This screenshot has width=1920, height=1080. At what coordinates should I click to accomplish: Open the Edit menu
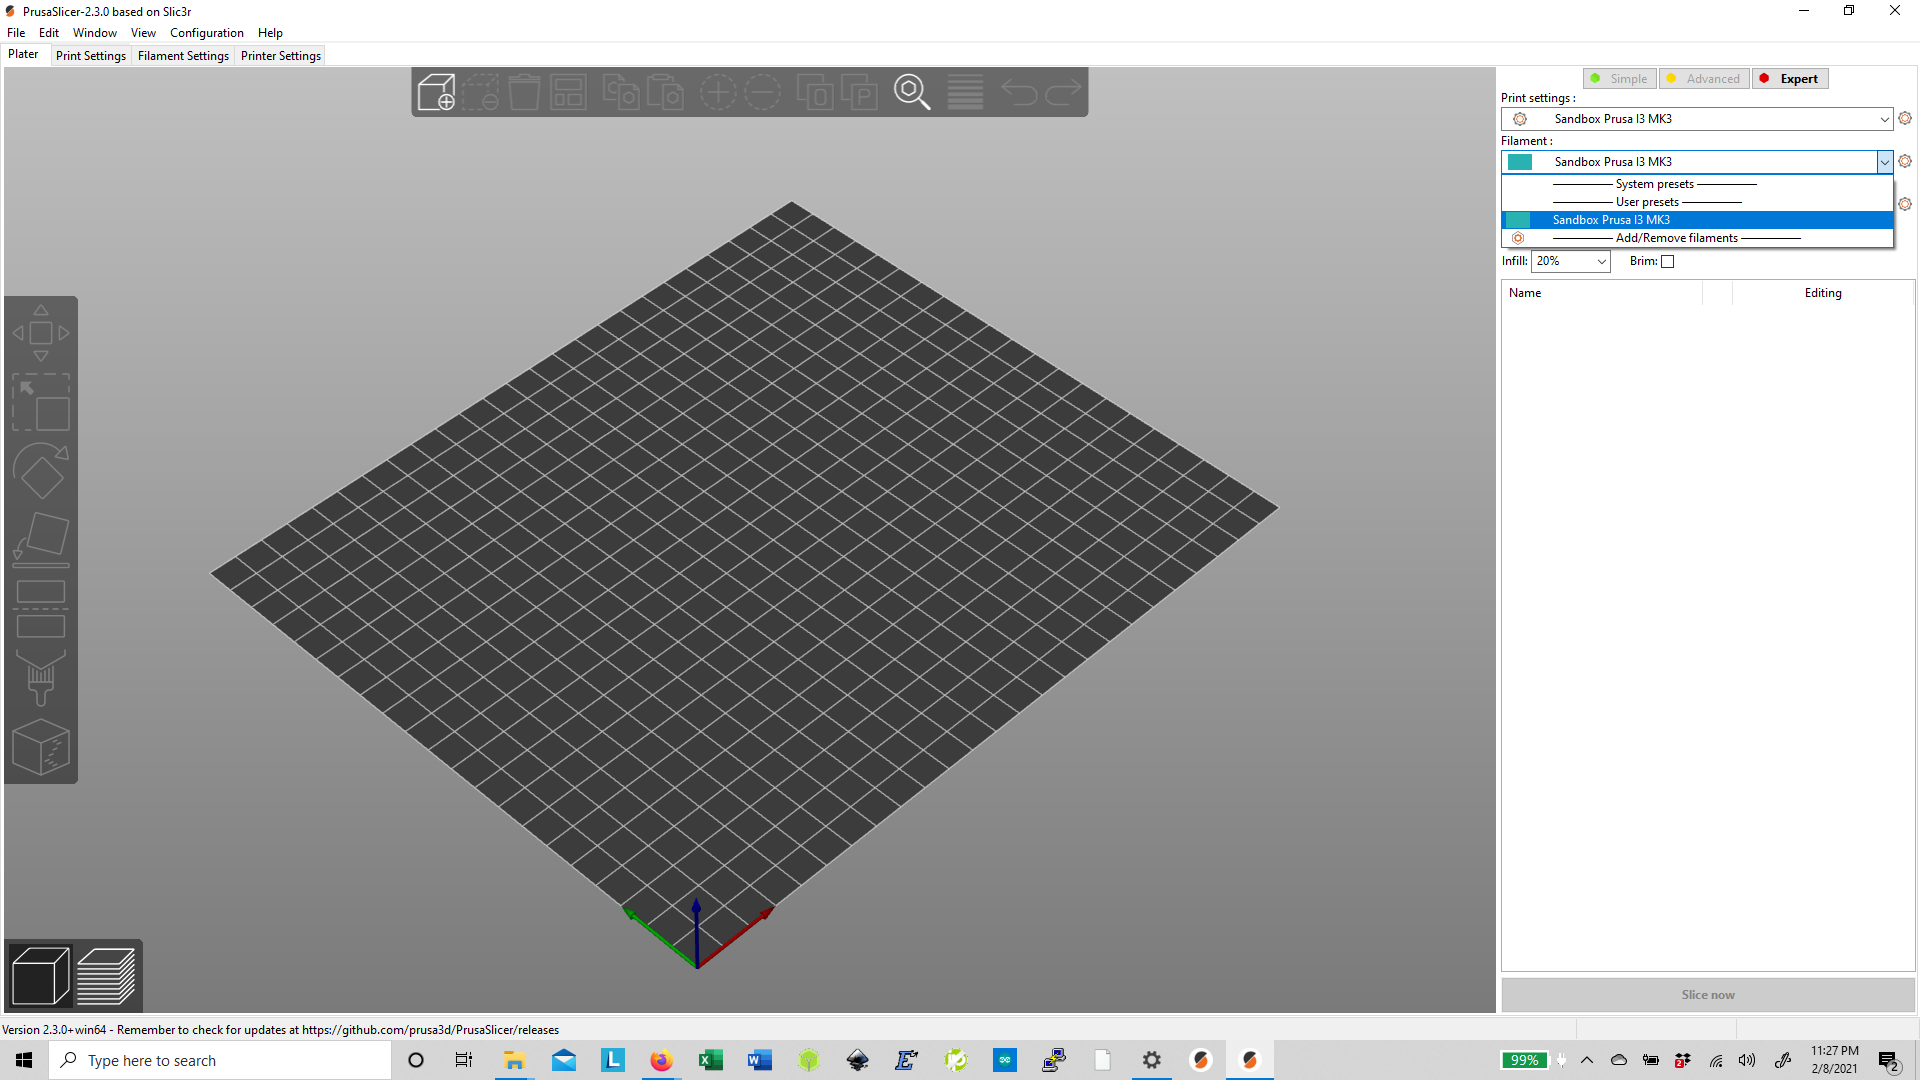point(49,33)
